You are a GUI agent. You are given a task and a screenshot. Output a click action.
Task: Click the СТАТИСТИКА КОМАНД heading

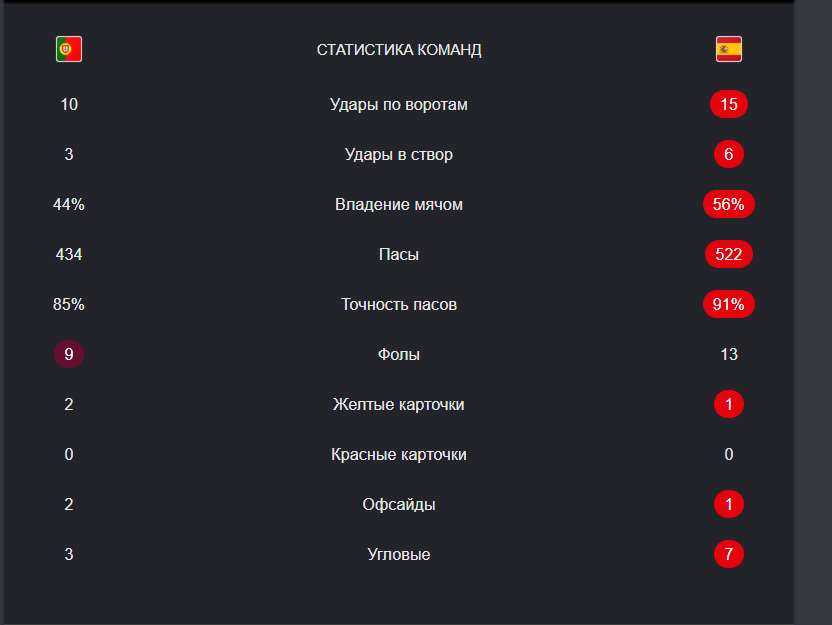[x=399, y=50]
